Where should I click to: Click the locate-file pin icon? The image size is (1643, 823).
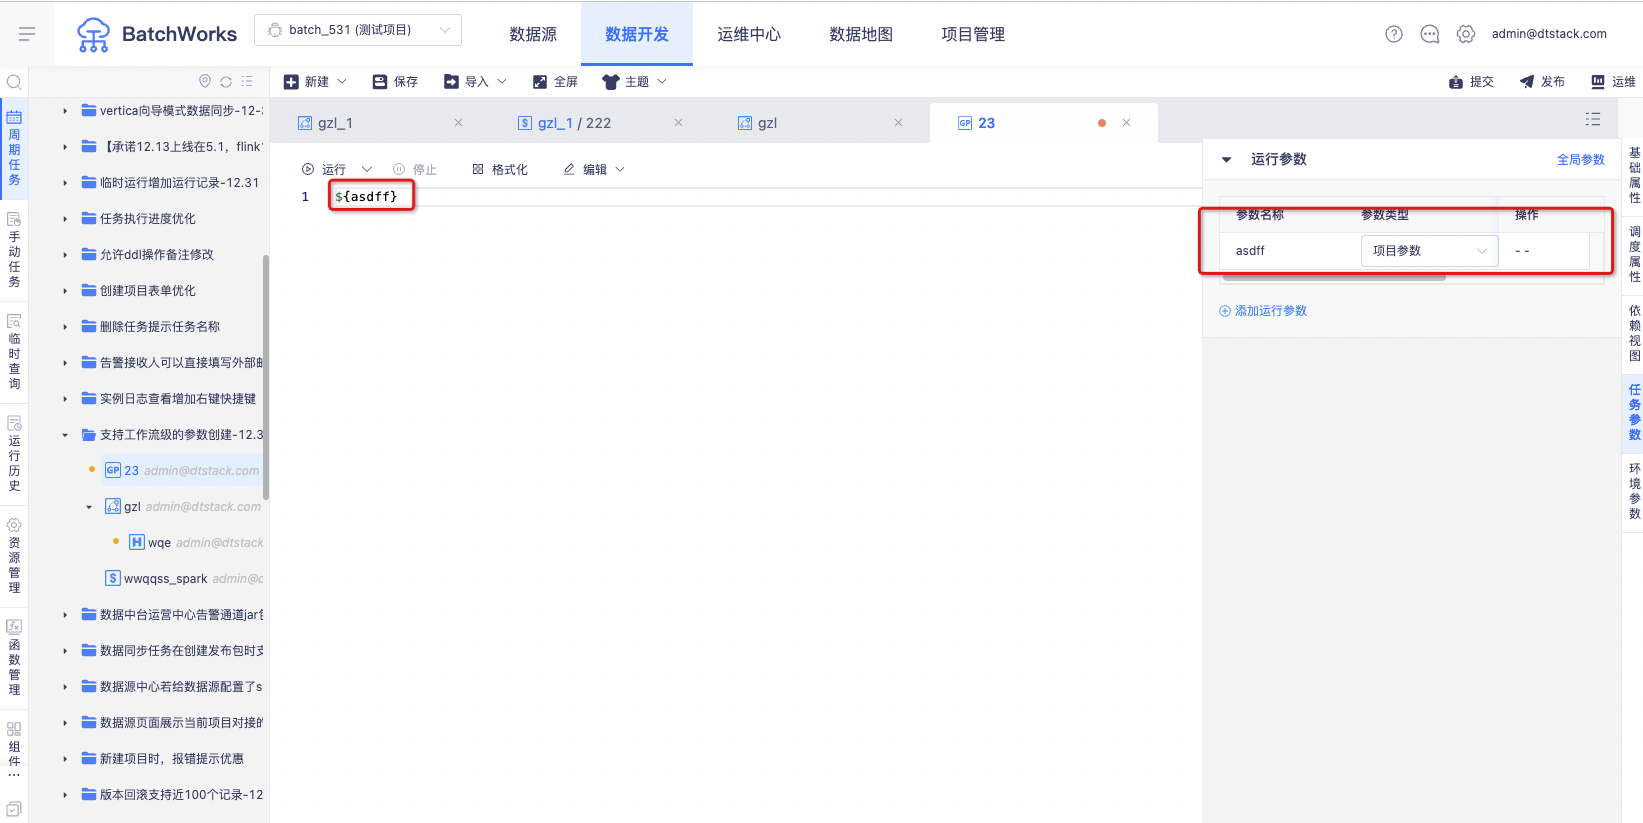[205, 81]
